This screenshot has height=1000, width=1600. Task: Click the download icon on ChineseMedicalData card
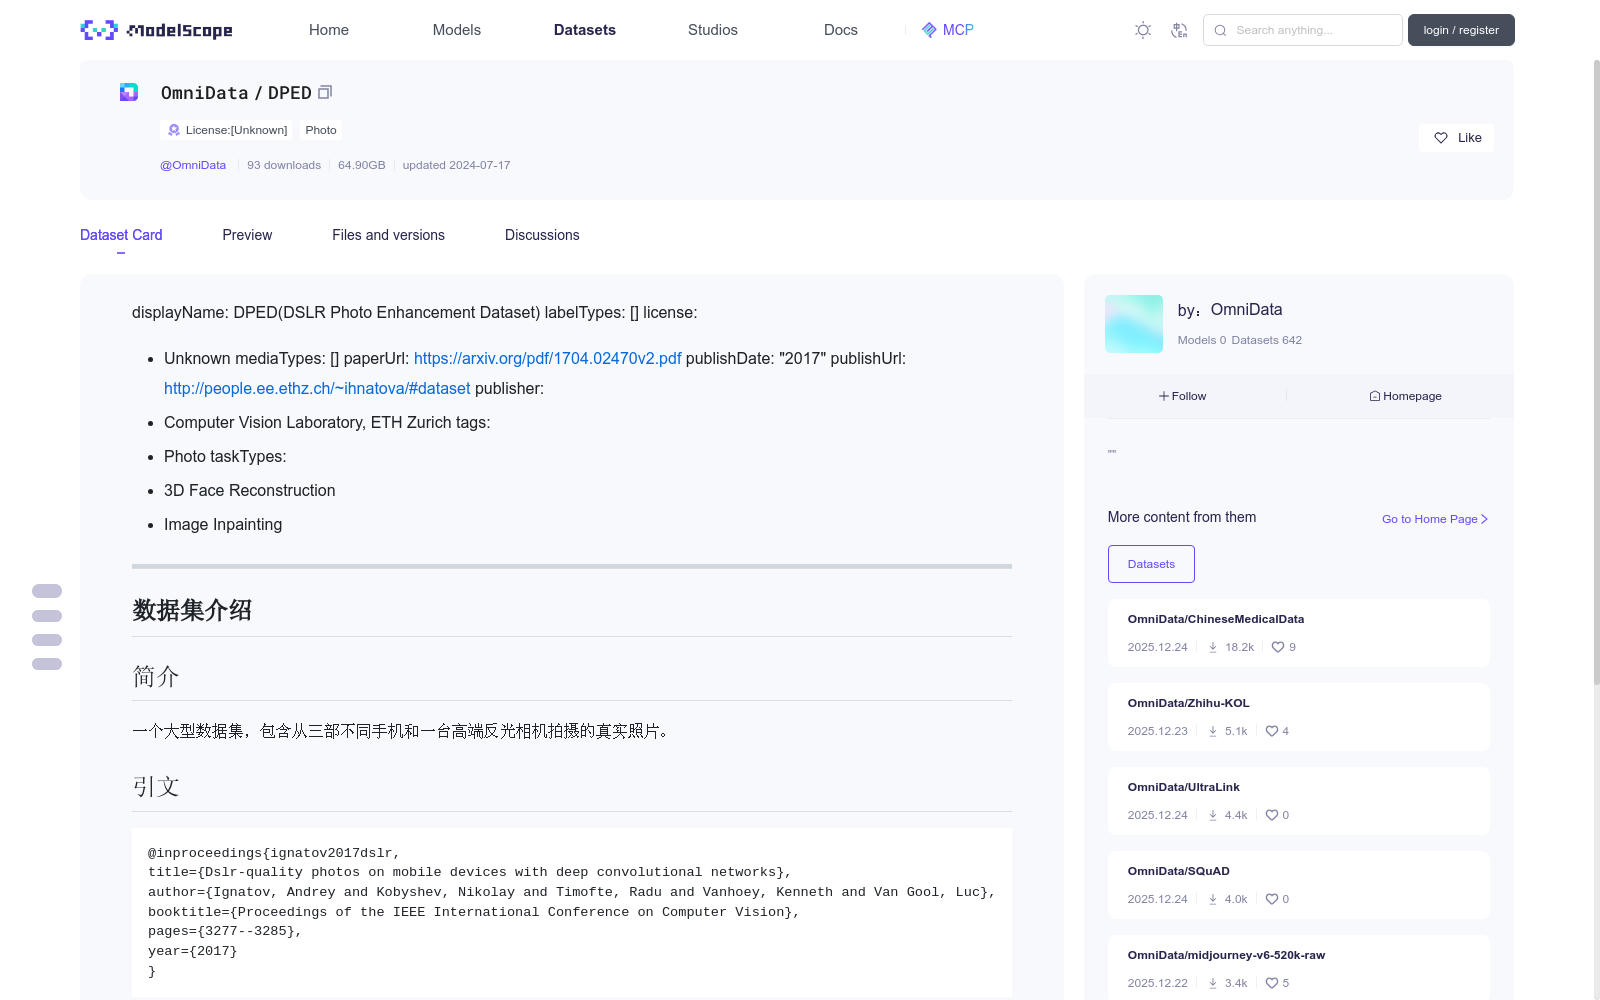point(1213,647)
